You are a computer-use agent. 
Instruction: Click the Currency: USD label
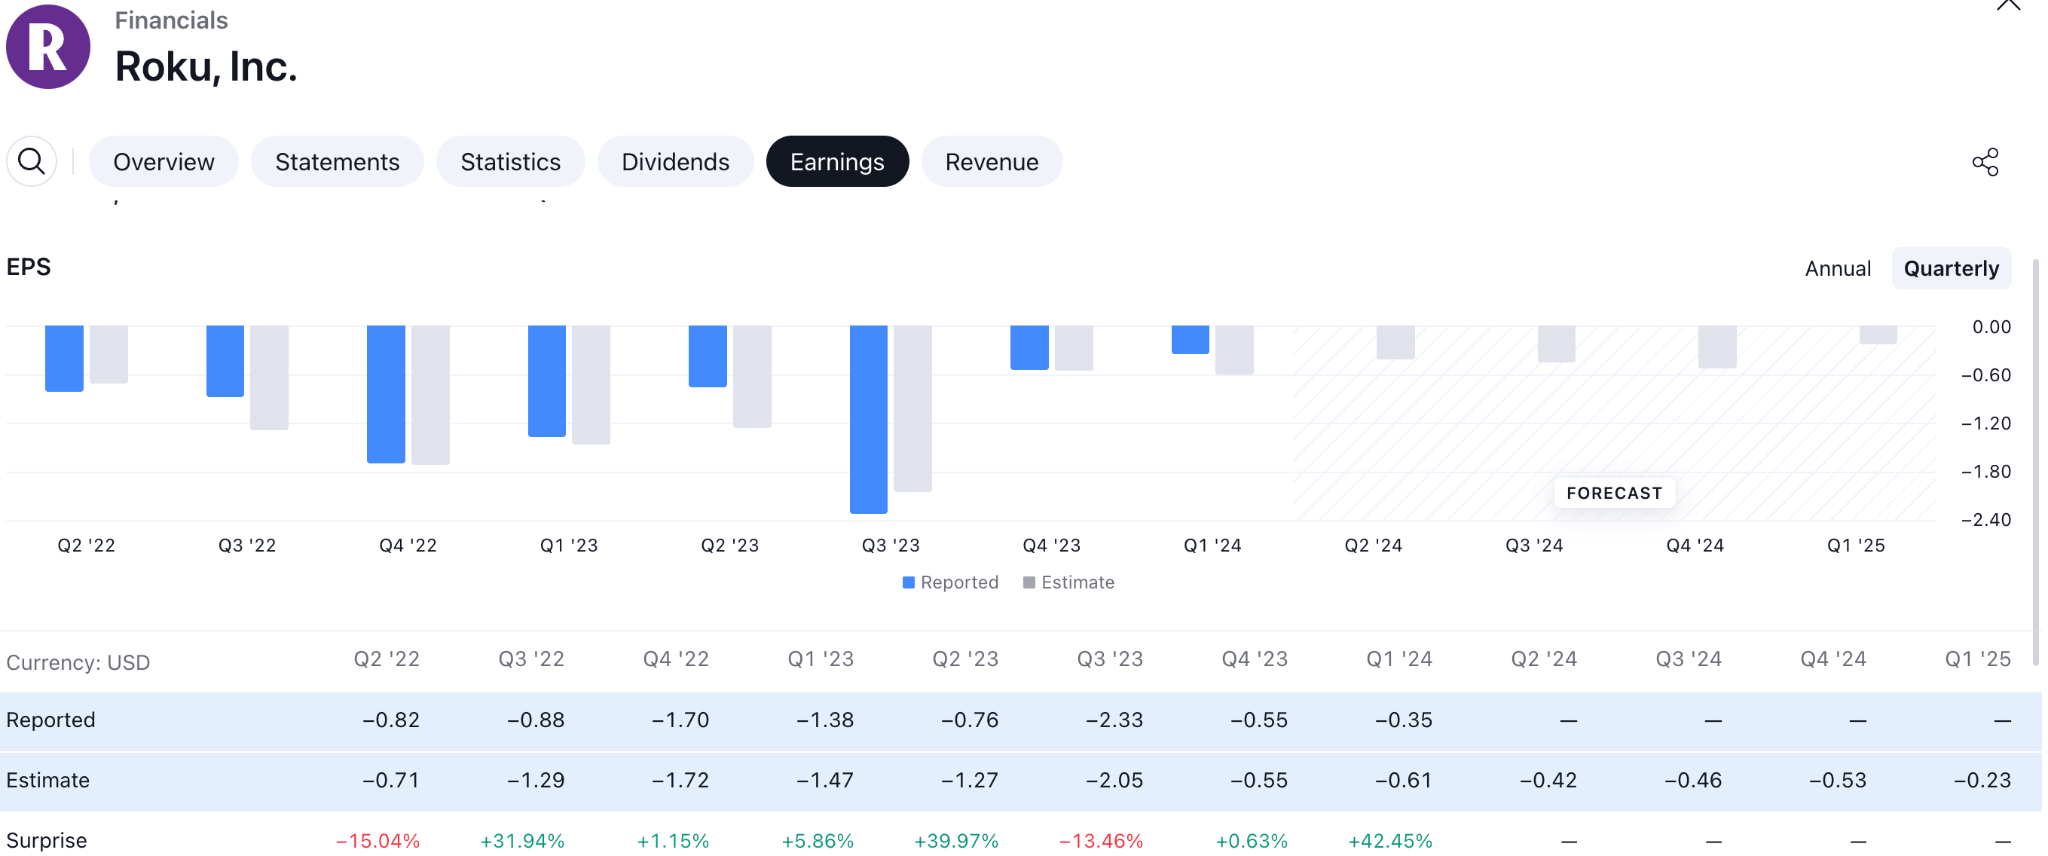click(x=78, y=662)
